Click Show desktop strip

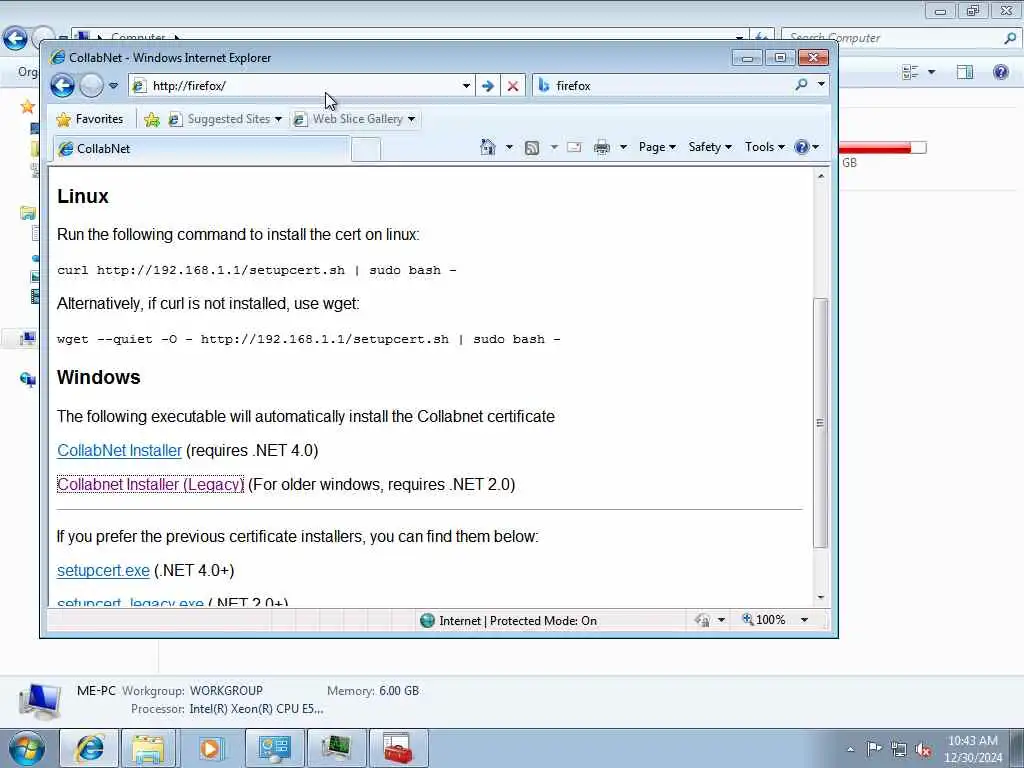[1017, 748]
